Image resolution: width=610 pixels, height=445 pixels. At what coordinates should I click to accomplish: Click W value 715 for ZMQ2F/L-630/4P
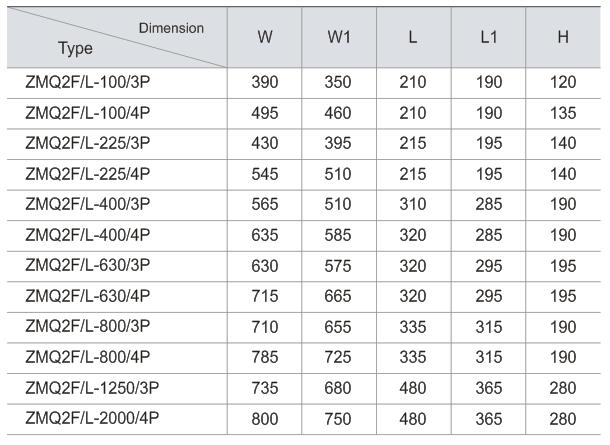[x=265, y=297]
